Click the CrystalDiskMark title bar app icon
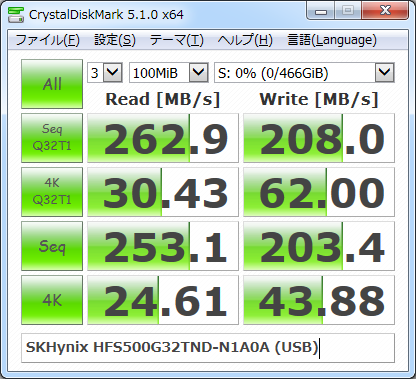Viewport: 416px width, 379px height. click(16, 14)
